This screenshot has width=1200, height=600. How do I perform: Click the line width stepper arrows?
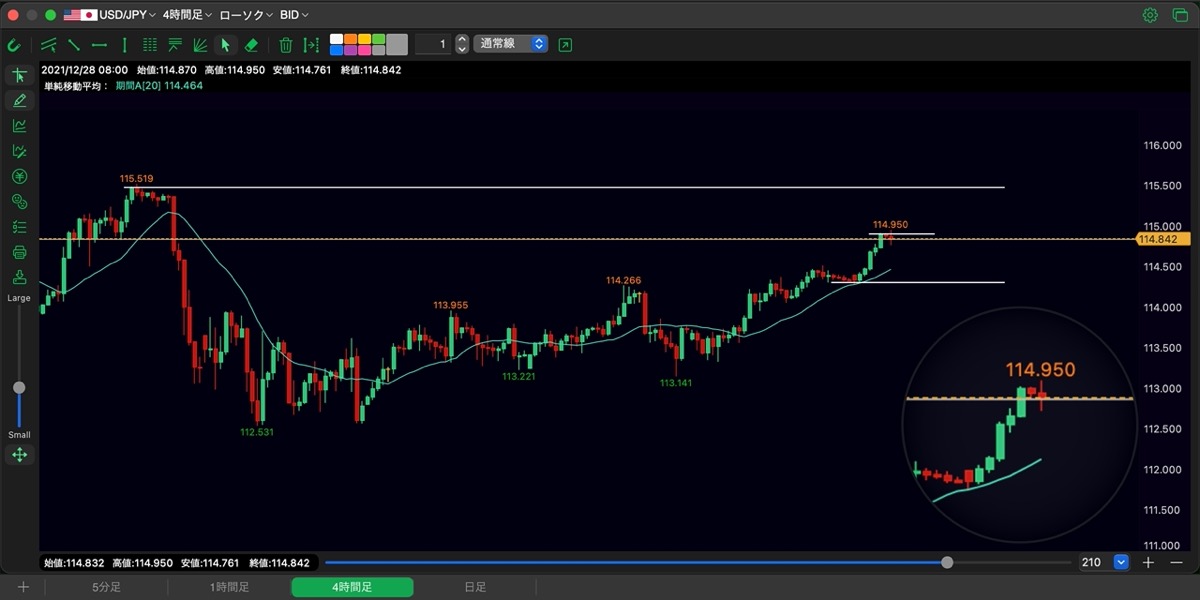point(462,44)
